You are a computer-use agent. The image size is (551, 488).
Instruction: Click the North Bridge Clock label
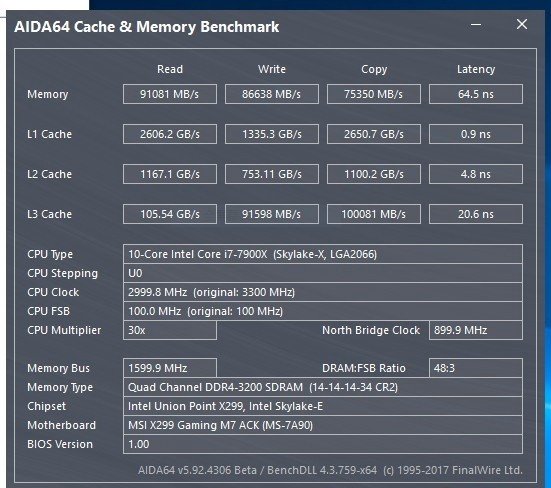coord(371,330)
